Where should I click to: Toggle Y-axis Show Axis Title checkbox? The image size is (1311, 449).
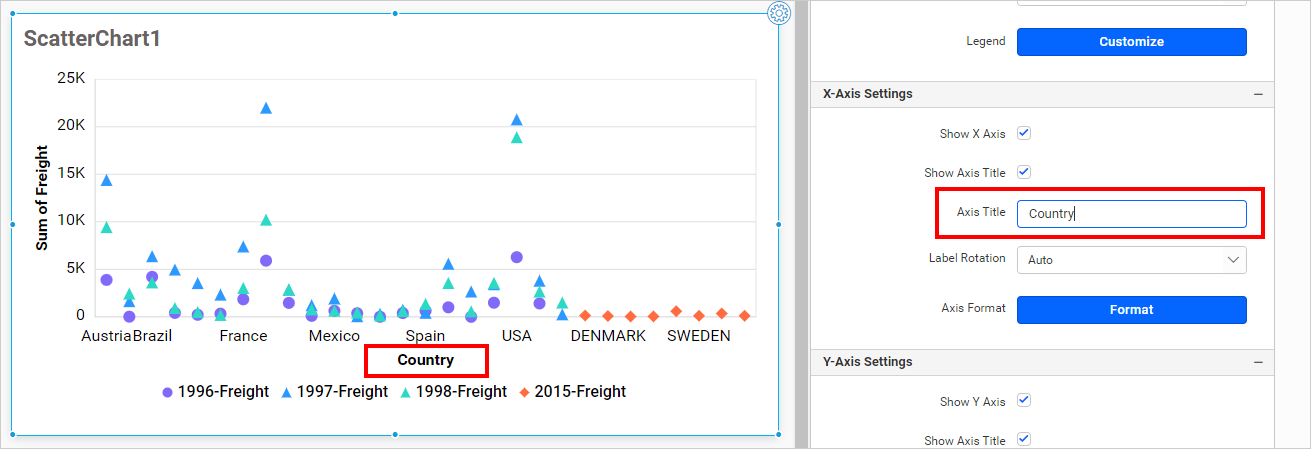click(x=1024, y=440)
